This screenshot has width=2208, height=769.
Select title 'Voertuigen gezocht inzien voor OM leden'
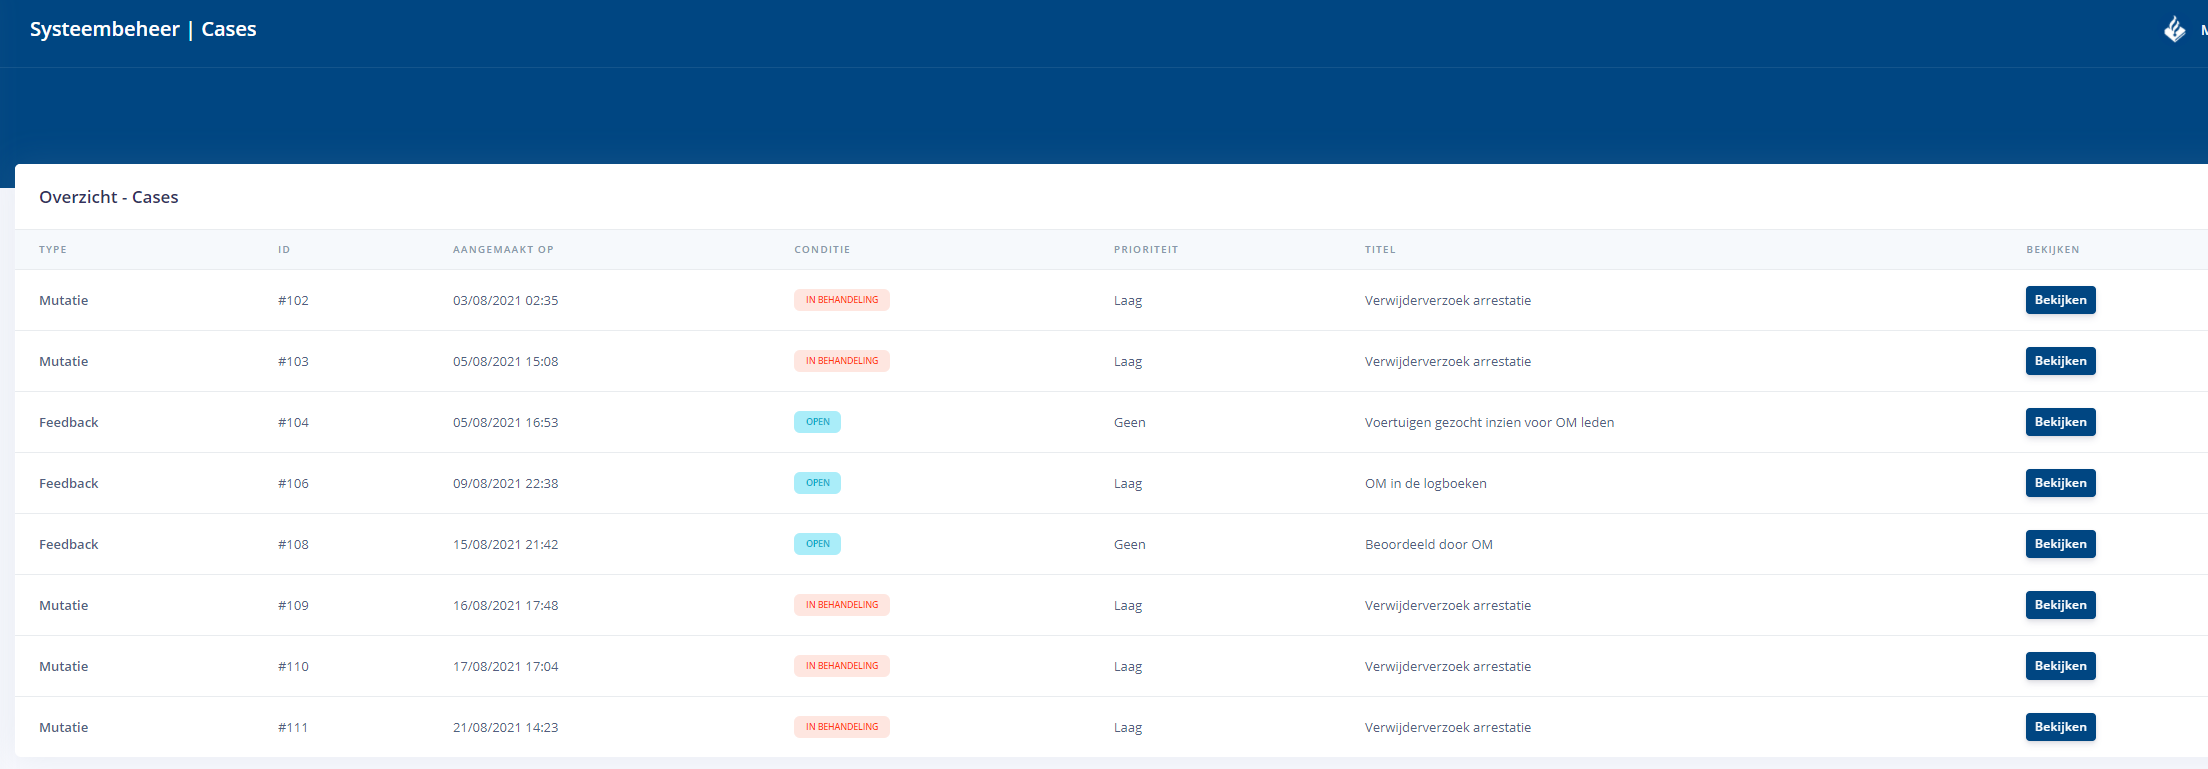pyautogui.click(x=1489, y=423)
